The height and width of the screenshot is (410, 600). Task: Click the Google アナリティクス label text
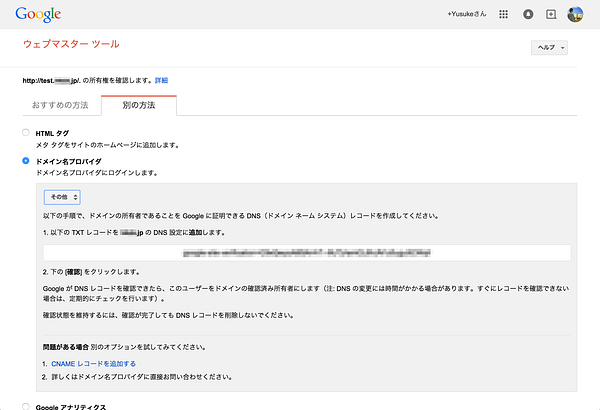(x=71, y=407)
